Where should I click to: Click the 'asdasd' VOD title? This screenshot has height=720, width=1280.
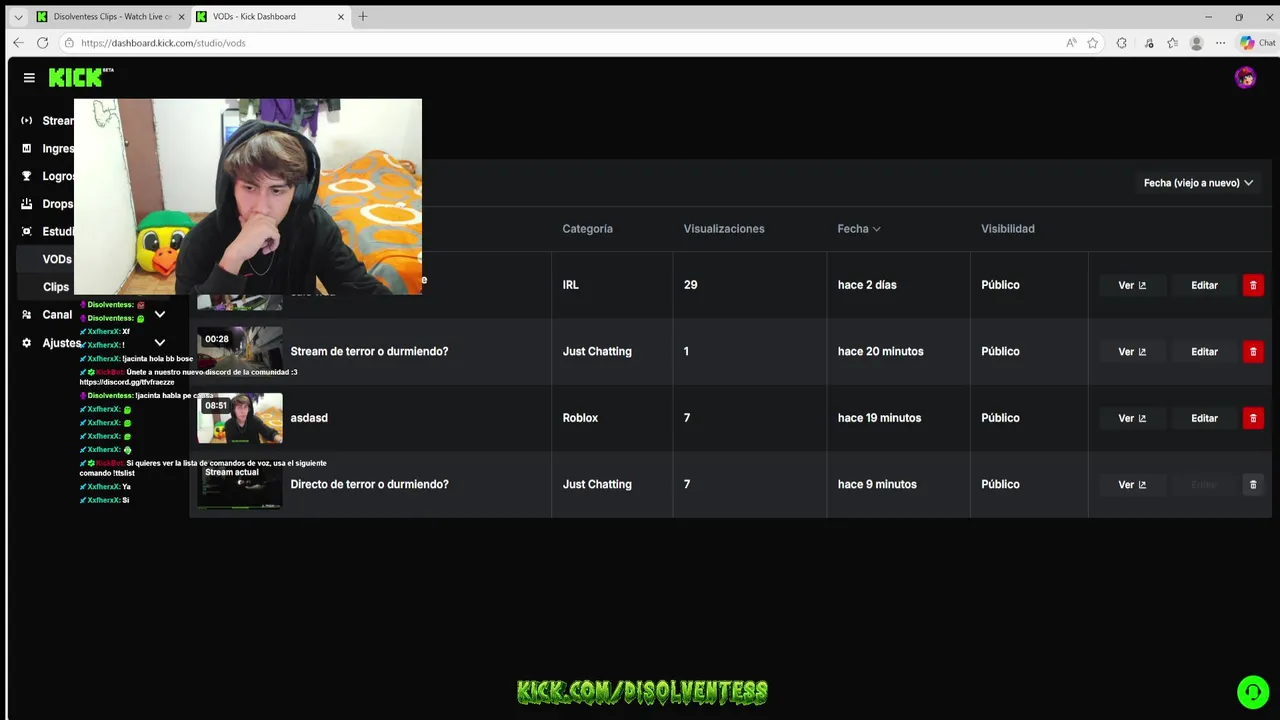pyautogui.click(x=309, y=418)
